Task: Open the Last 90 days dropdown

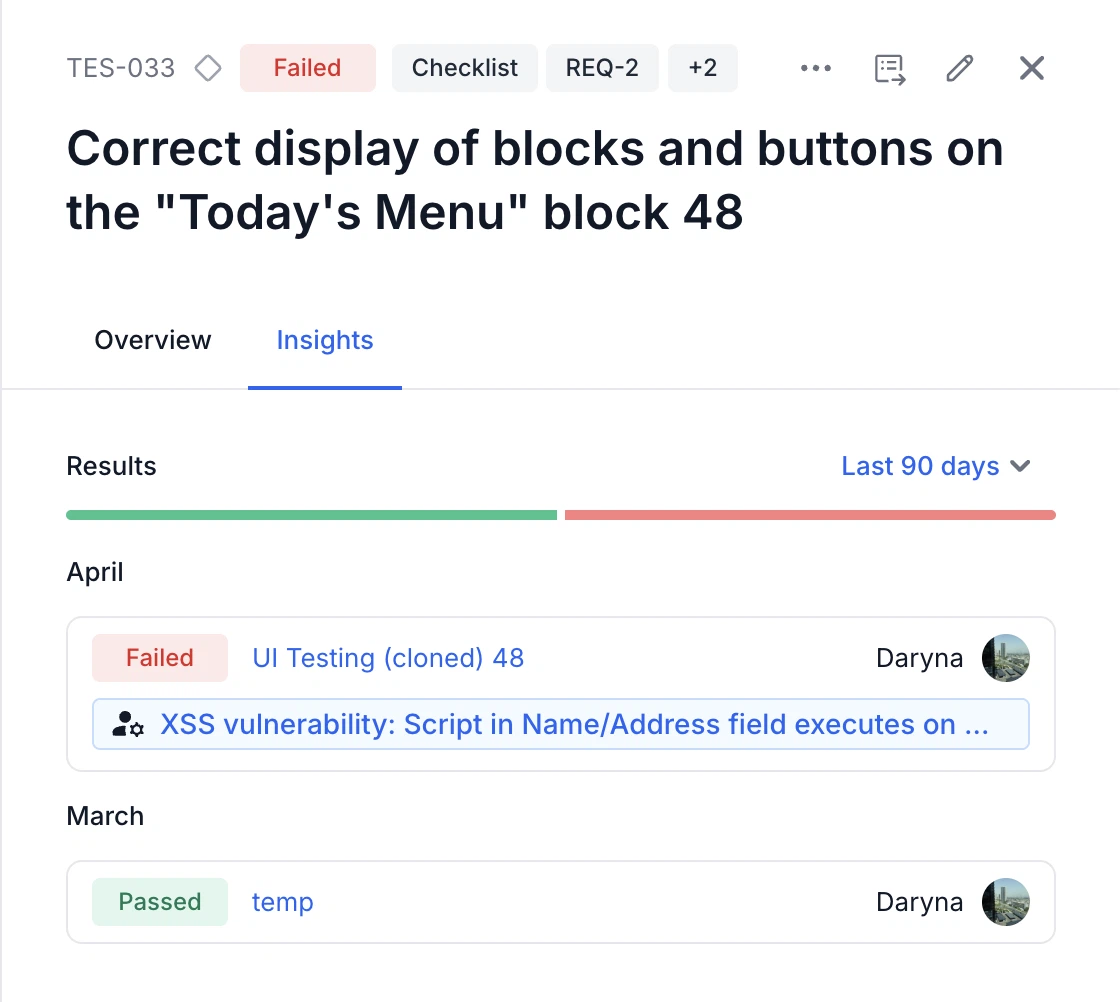Action: pyautogui.click(x=936, y=466)
